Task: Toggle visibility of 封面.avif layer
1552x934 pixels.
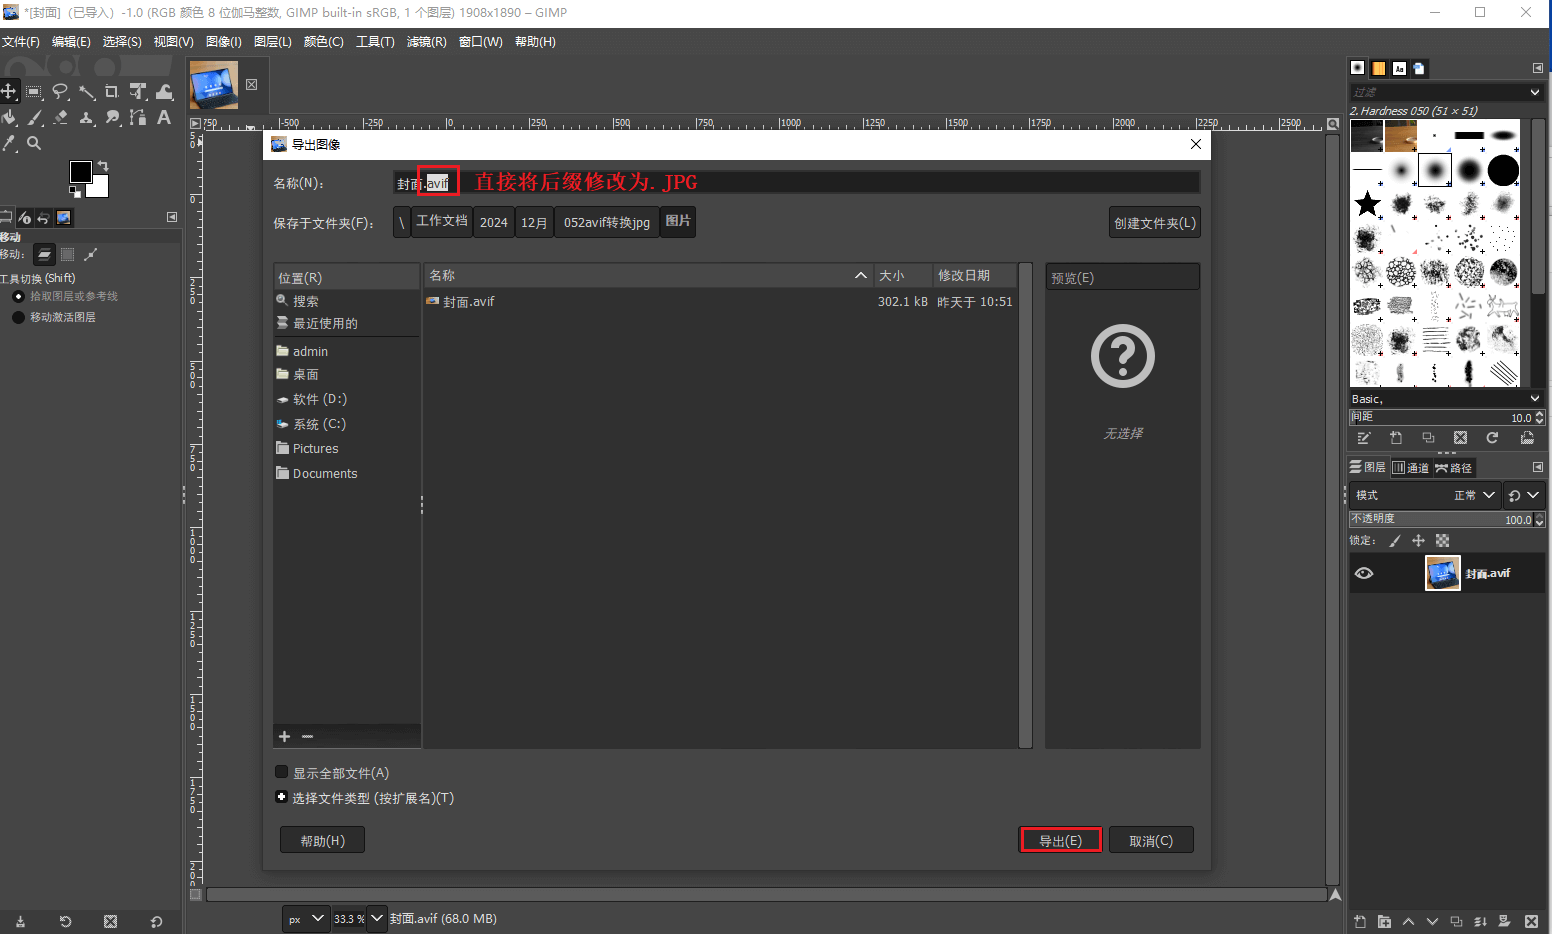Action: tap(1364, 573)
